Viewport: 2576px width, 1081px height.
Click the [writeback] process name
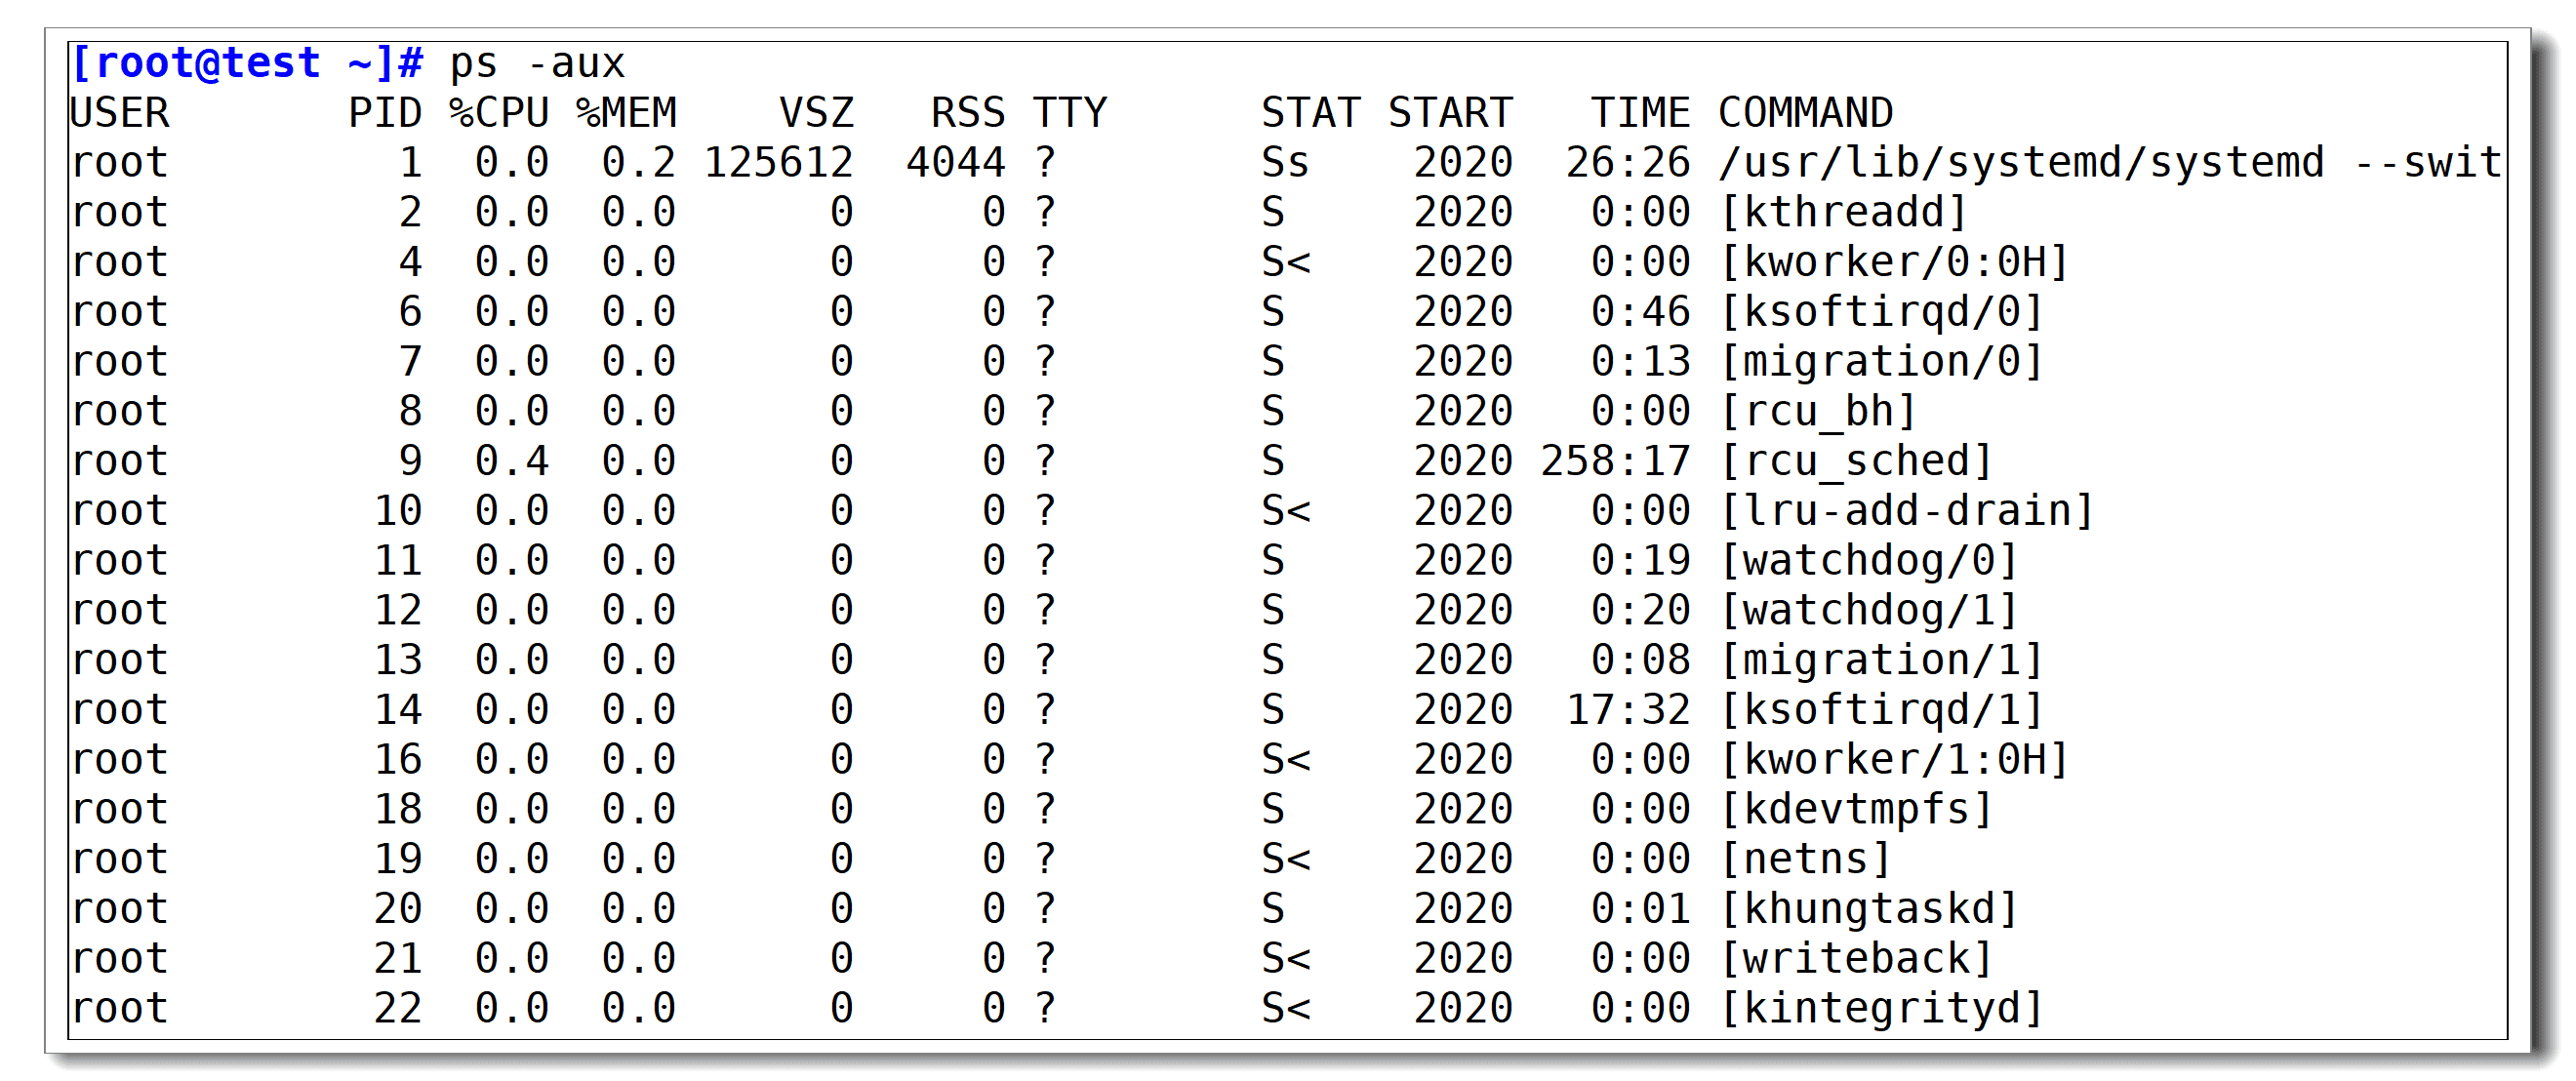click(1856, 959)
